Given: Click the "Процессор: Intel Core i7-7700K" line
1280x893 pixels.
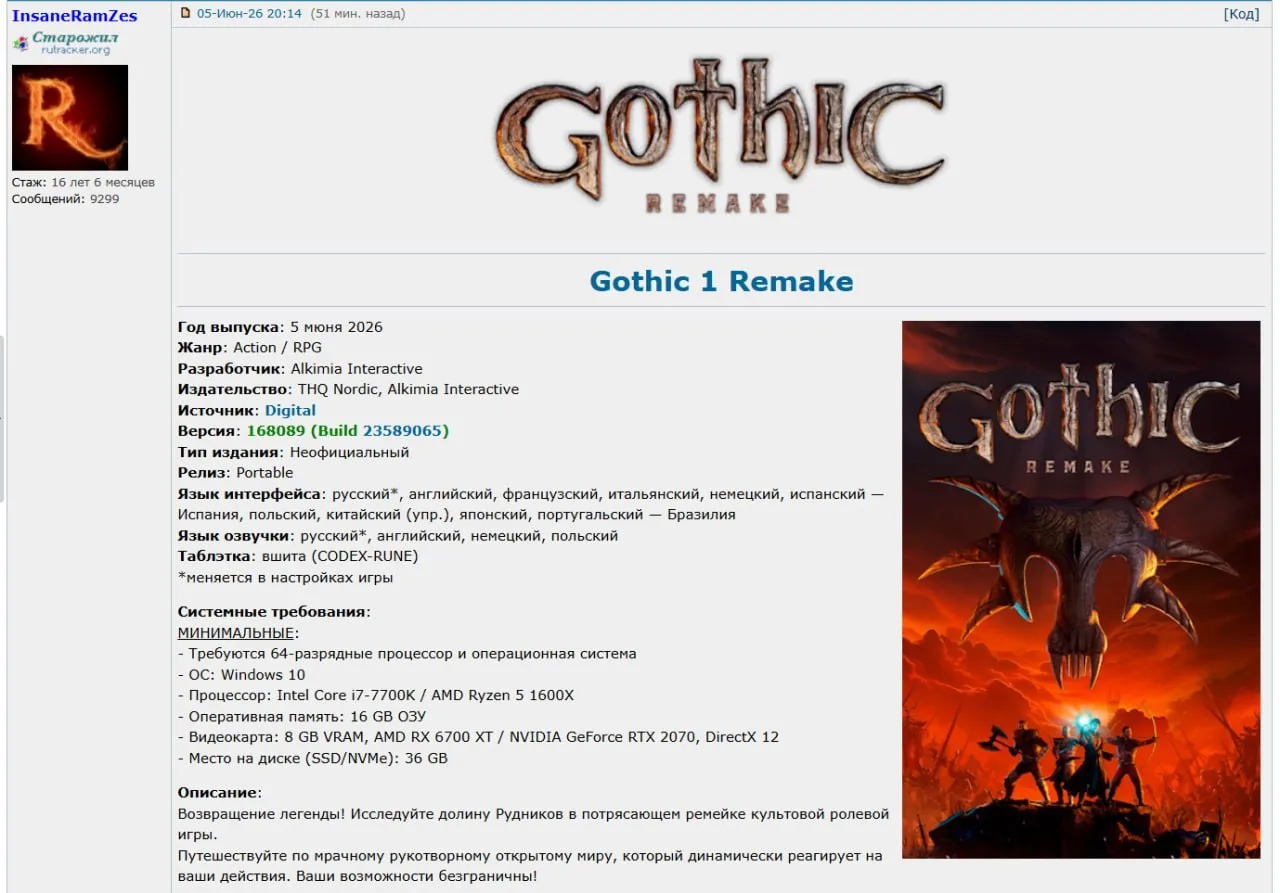Looking at the screenshot, I should (x=376, y=696).
